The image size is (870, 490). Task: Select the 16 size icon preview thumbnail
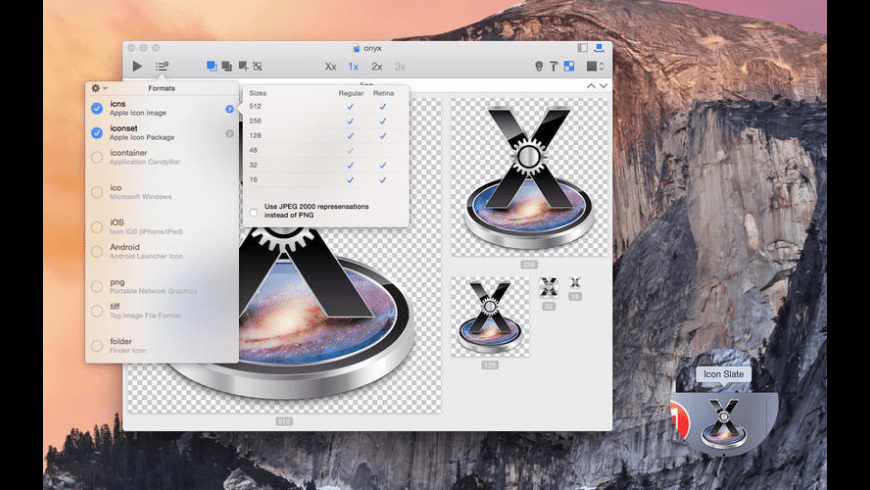(575, 283)
